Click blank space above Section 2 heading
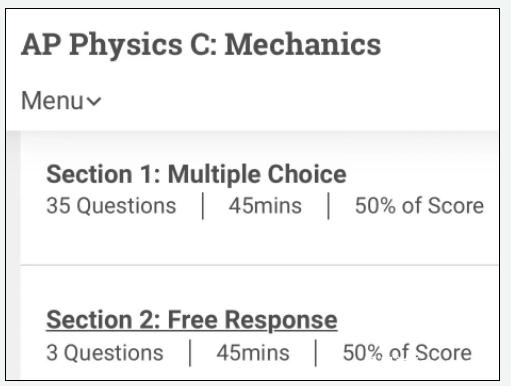The image size is (511, 386). tap(259, 287)
